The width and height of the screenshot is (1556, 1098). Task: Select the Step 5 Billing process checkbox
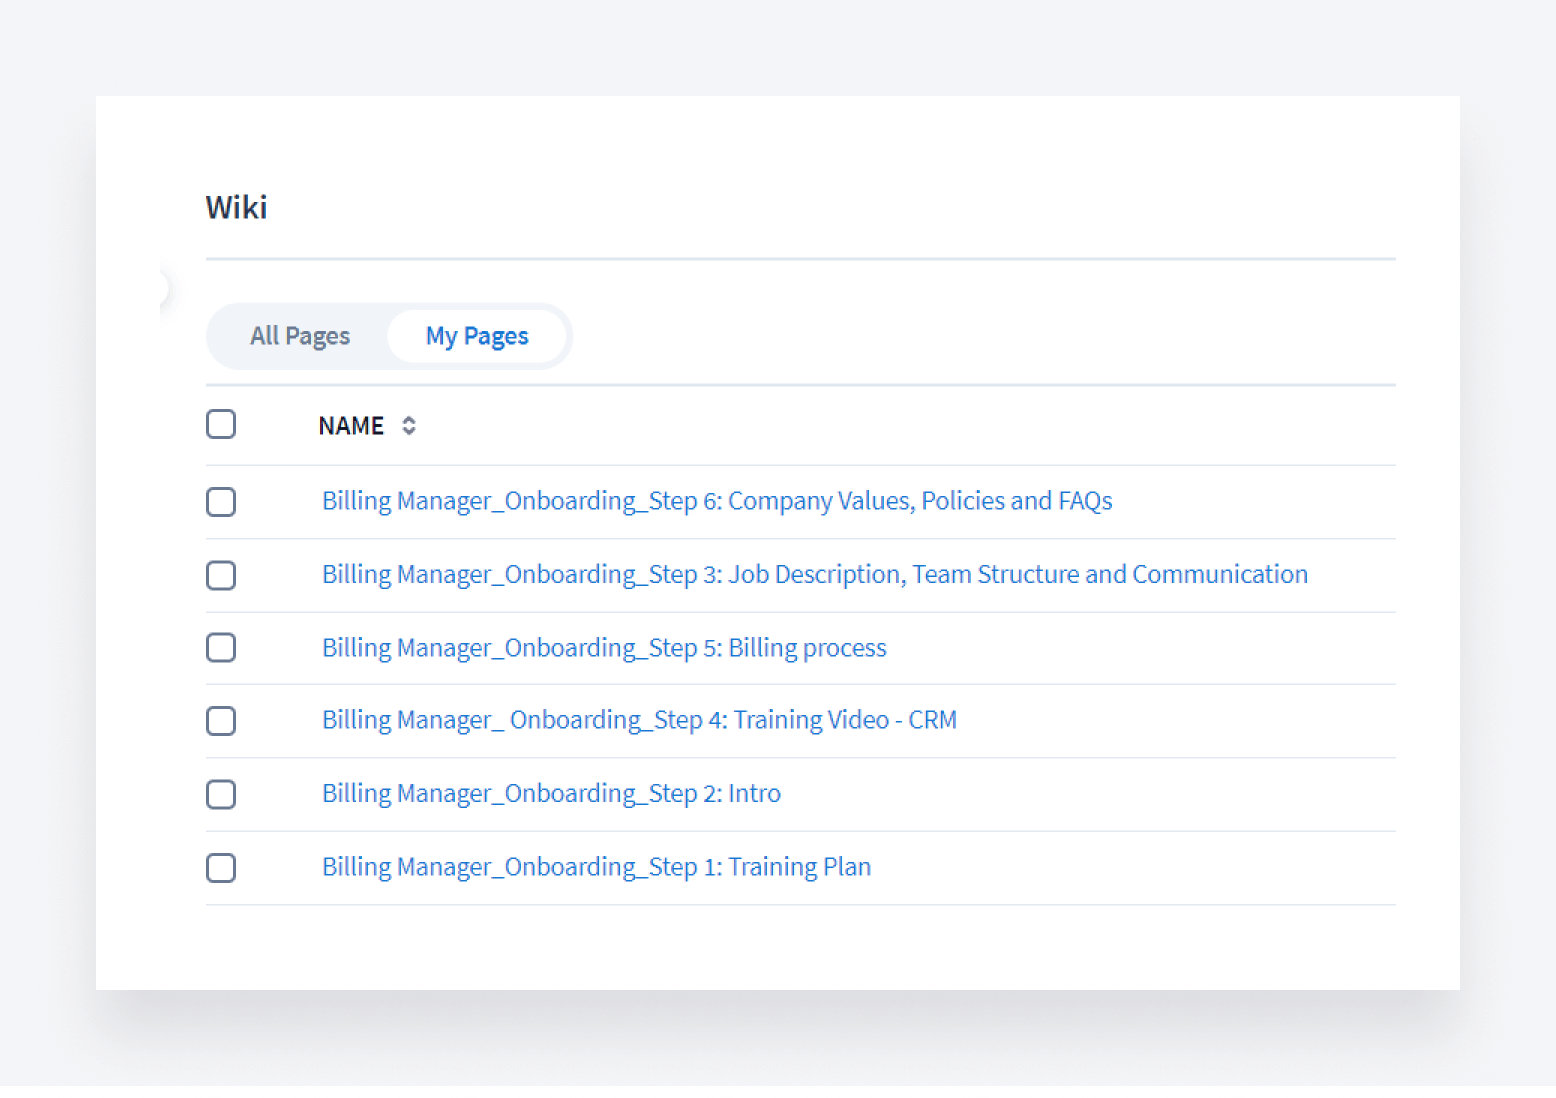221,648
